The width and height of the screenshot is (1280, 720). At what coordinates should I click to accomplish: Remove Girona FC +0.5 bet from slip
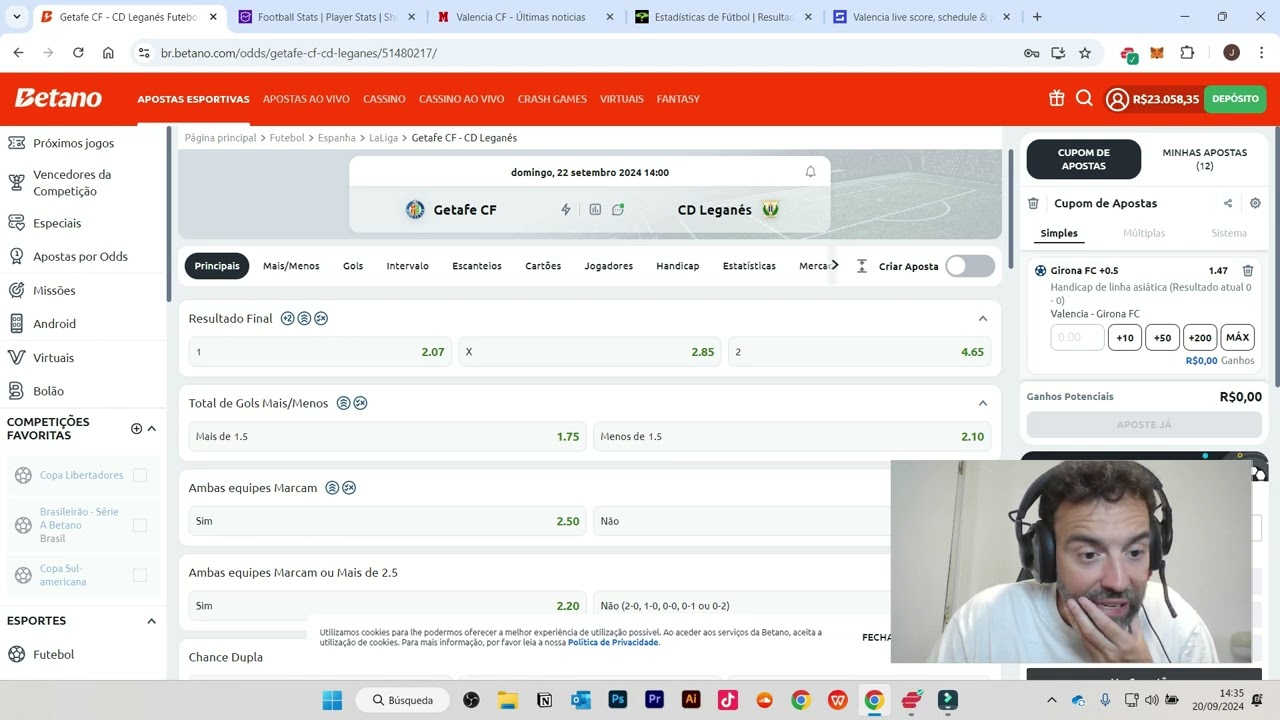[x=1248, y=271]
